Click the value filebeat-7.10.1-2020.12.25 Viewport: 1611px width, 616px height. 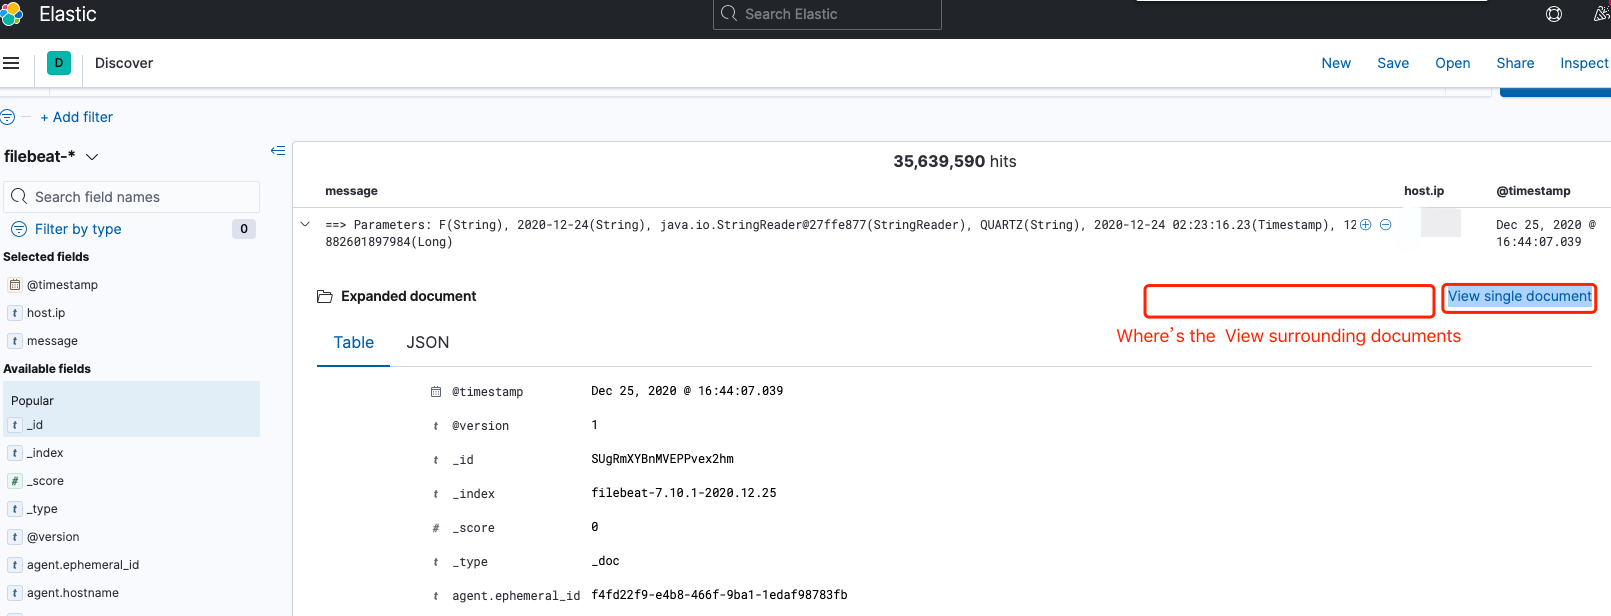click(x=684, y=493)
